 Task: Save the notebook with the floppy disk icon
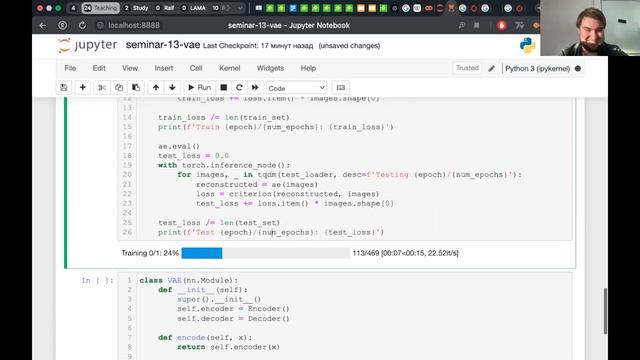click(x=64, y=88)
